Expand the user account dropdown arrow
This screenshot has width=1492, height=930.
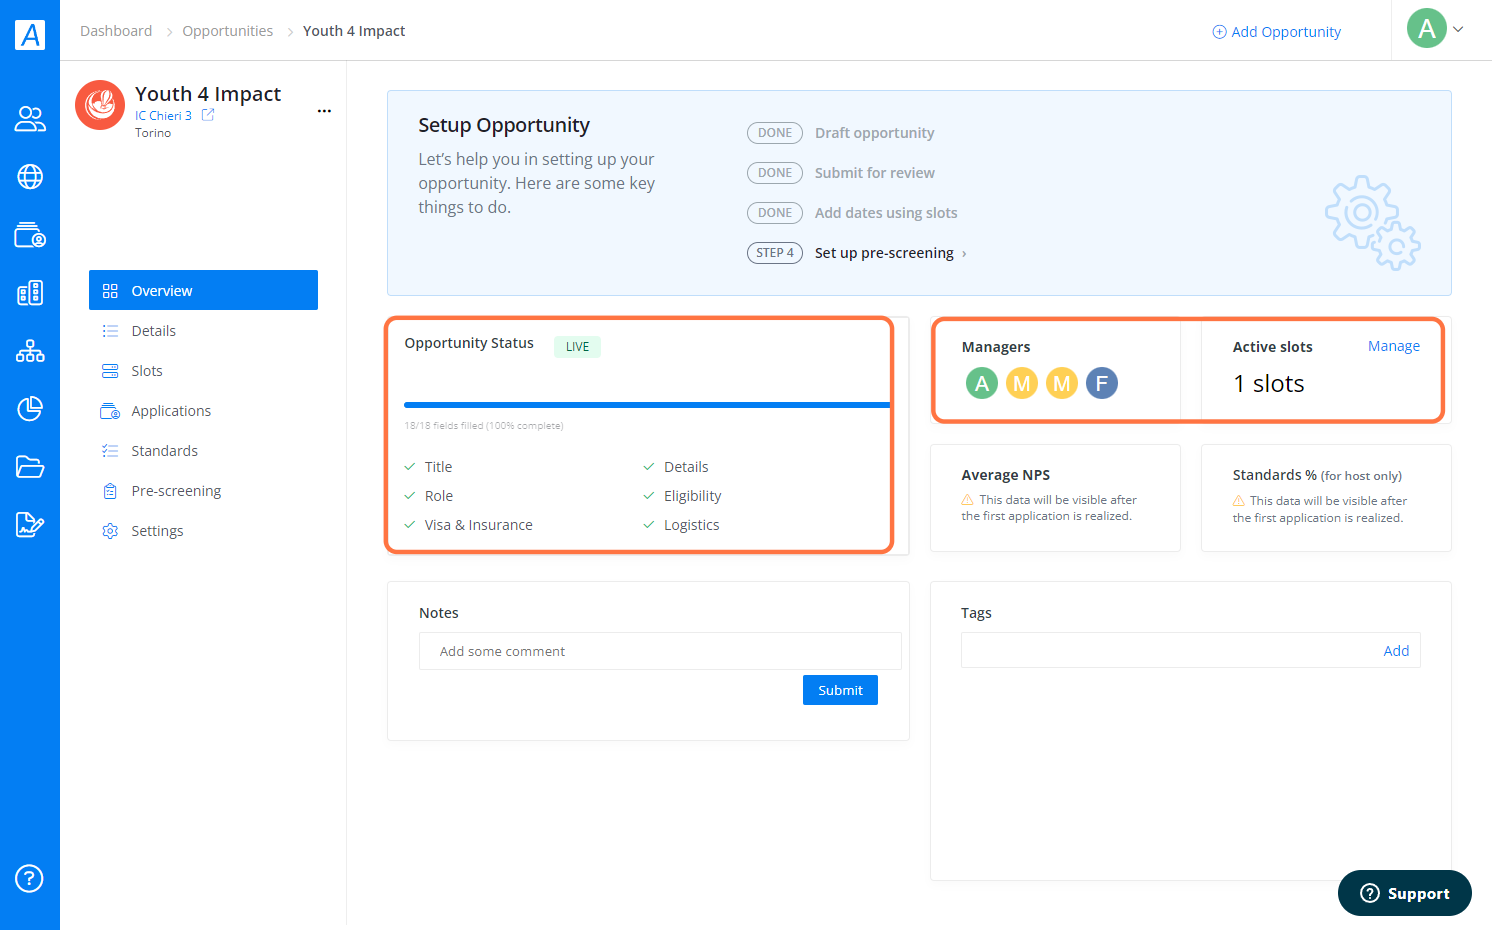click(x=1458, y=30)
